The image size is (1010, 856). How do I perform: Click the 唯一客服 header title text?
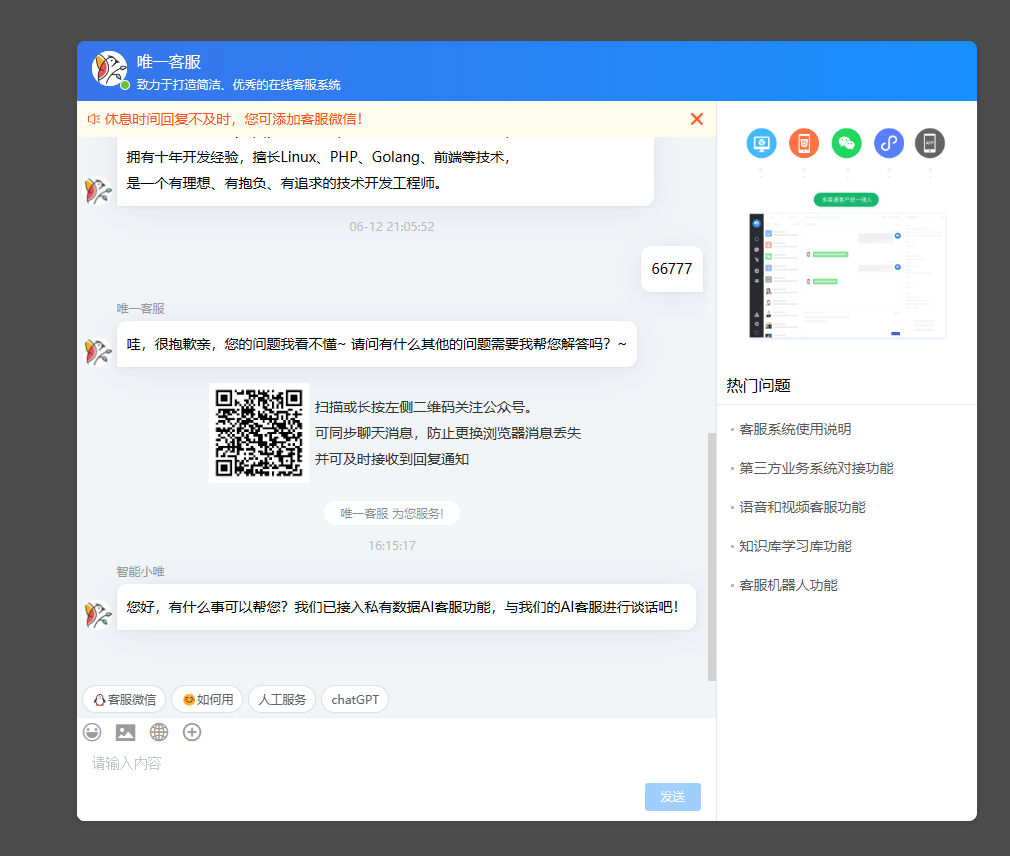click(x=169, y=62)
